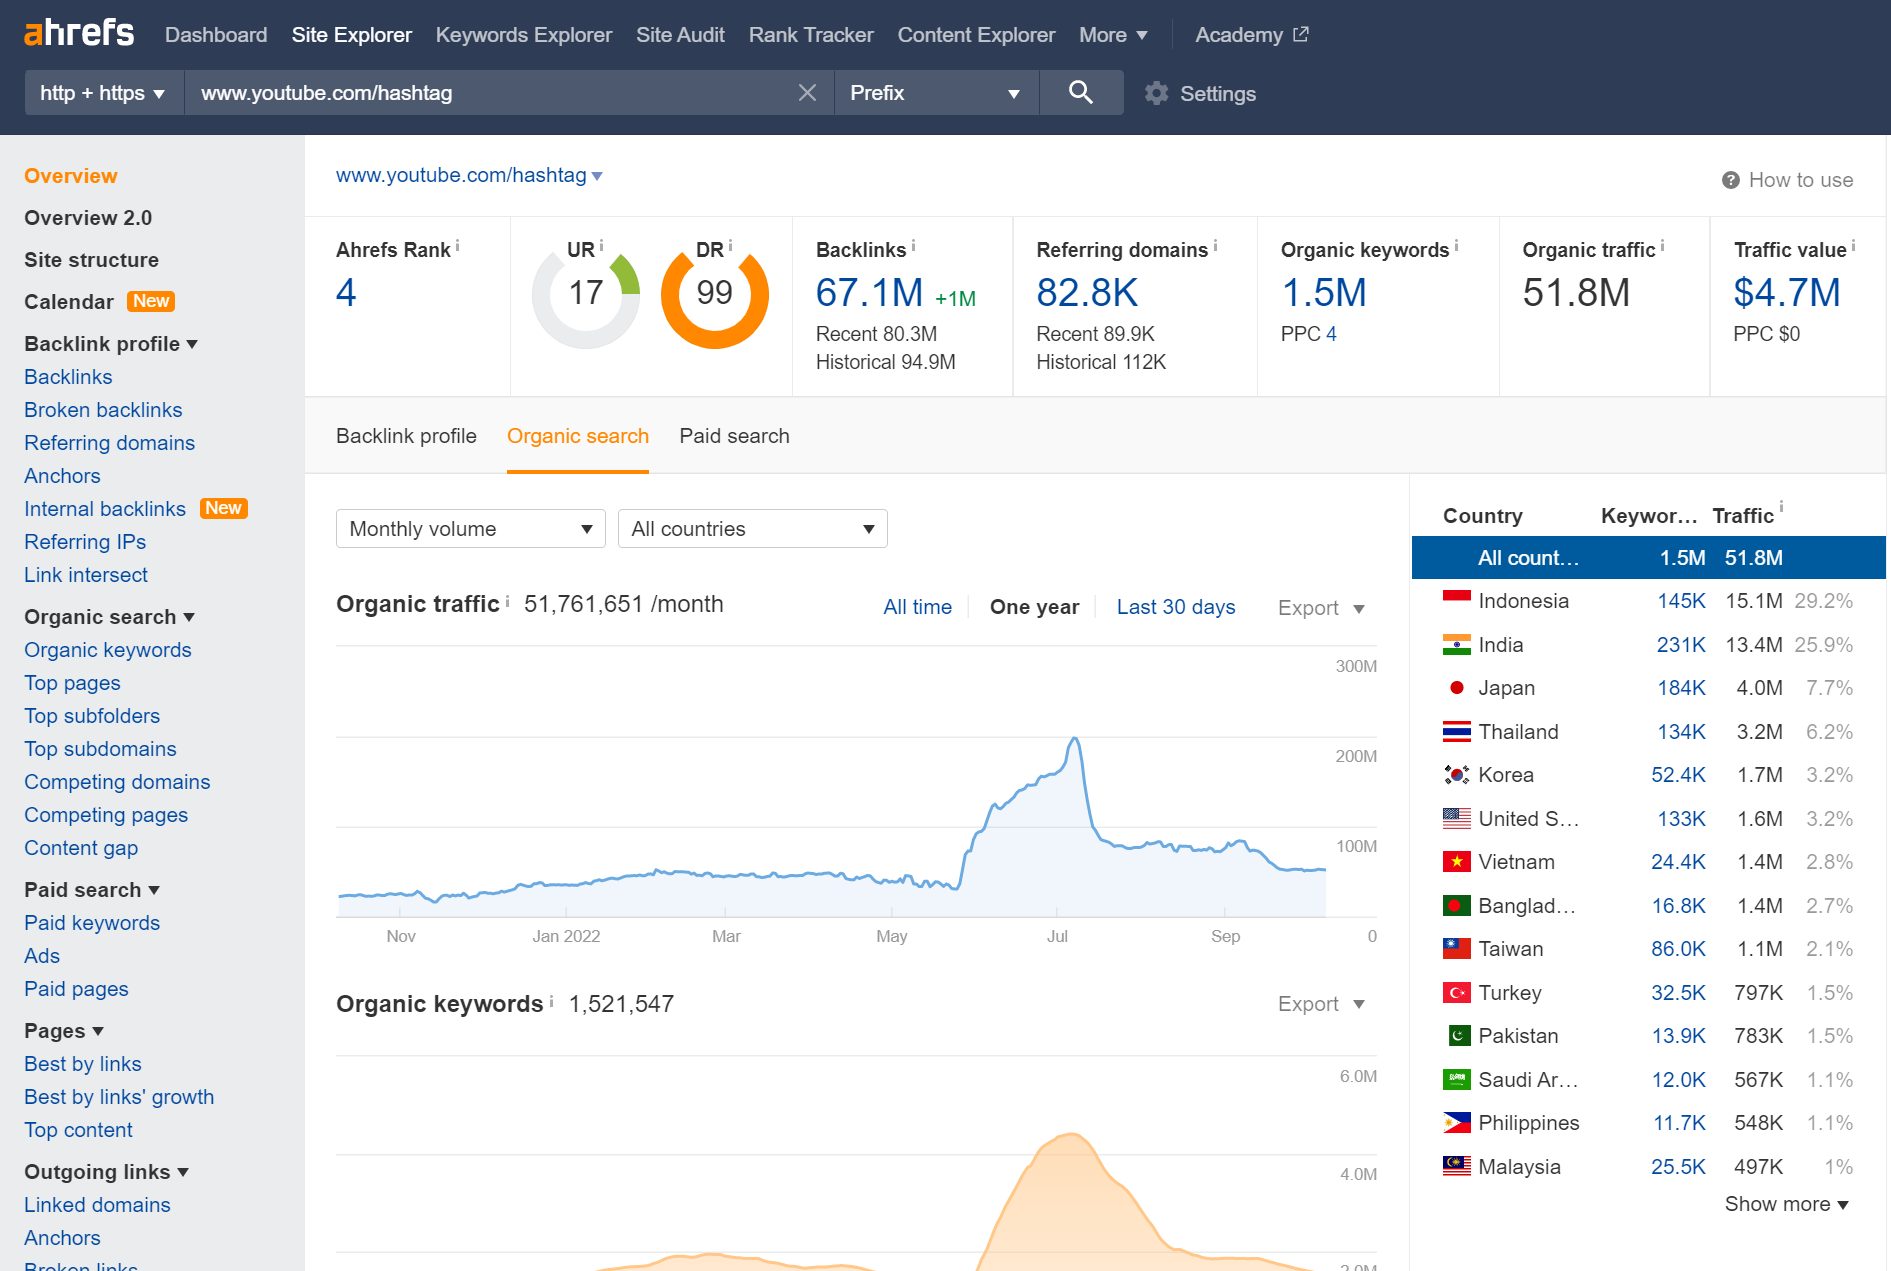1891x1271 pixels.
Task: Click info icon next to Ahrefs Rank
Action: pyautogui.click(x=458, y=245)
